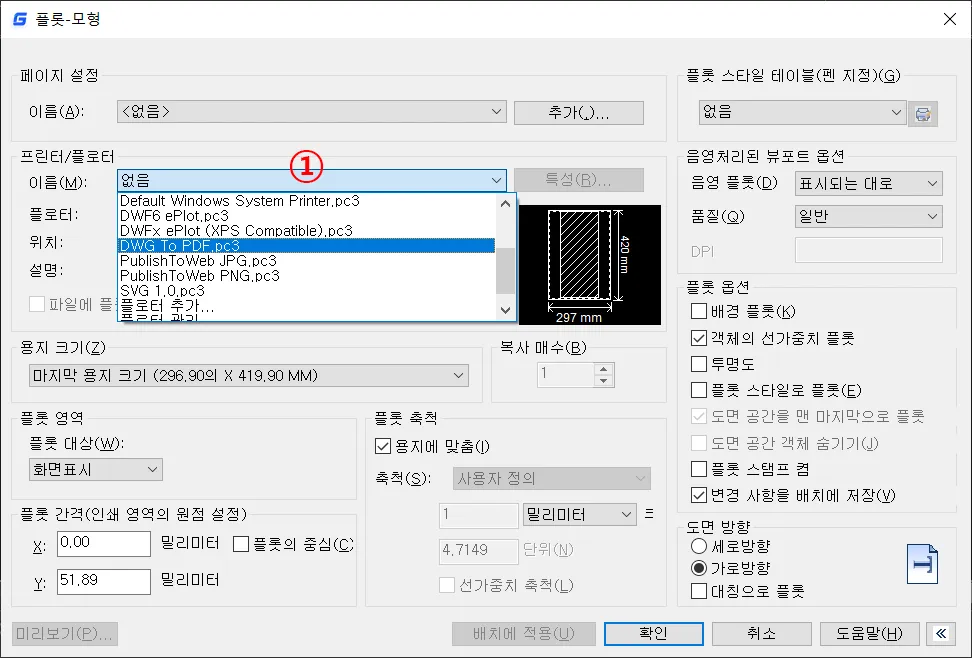Collapse the printer name dropdown showing 없음
The height and width of the screenshot is (658, 972).
tap(312, 180)
